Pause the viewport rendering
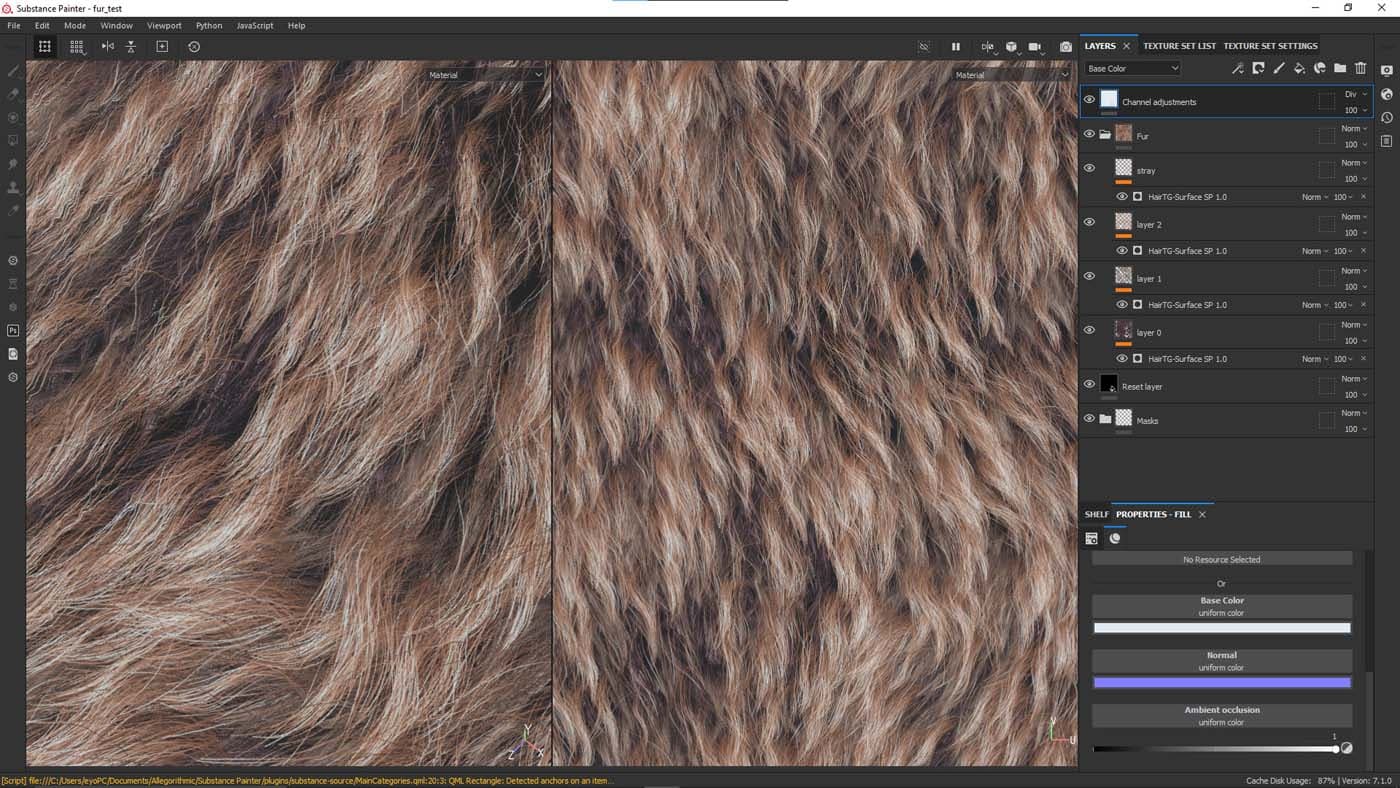The height and width of the screenshot is (788, 1400). click(955, 46)
